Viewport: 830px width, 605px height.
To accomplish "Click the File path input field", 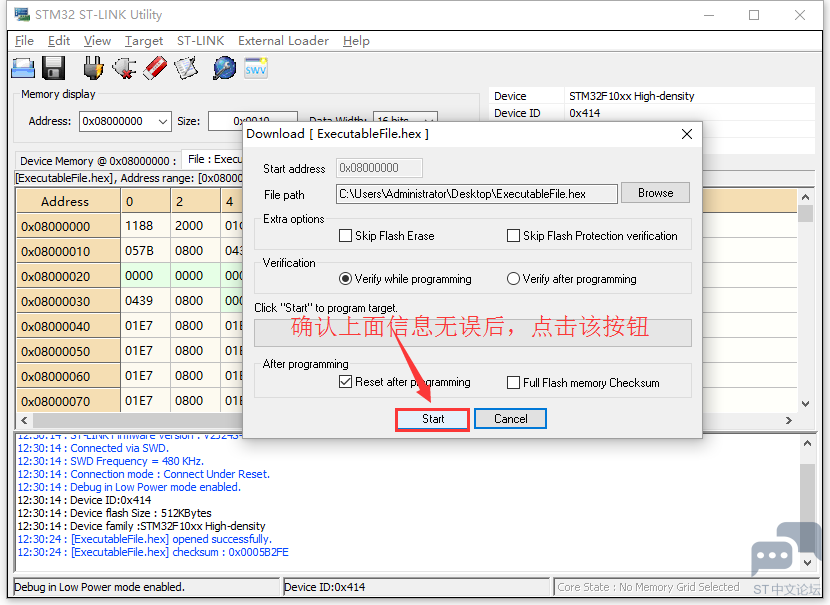I will click(476, 194).
